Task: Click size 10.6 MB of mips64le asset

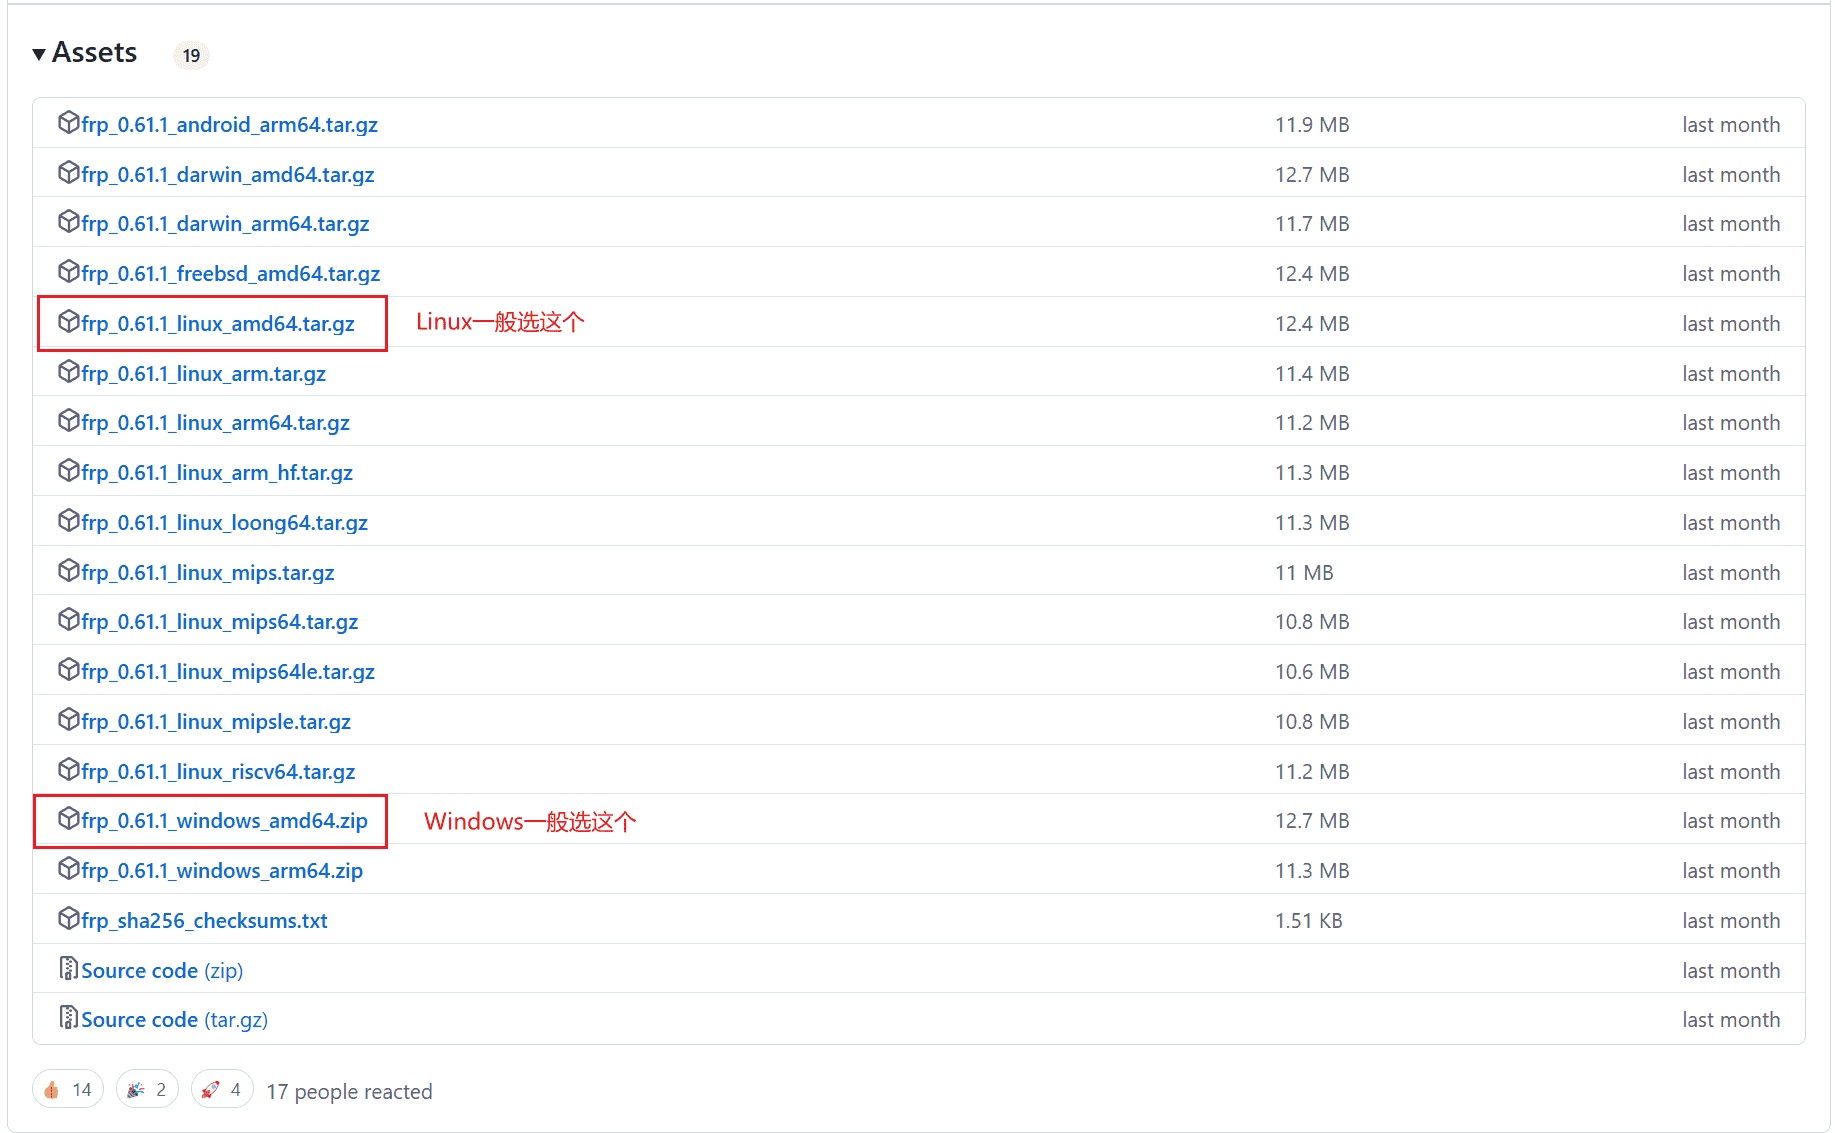Action: click(1312, 672)
